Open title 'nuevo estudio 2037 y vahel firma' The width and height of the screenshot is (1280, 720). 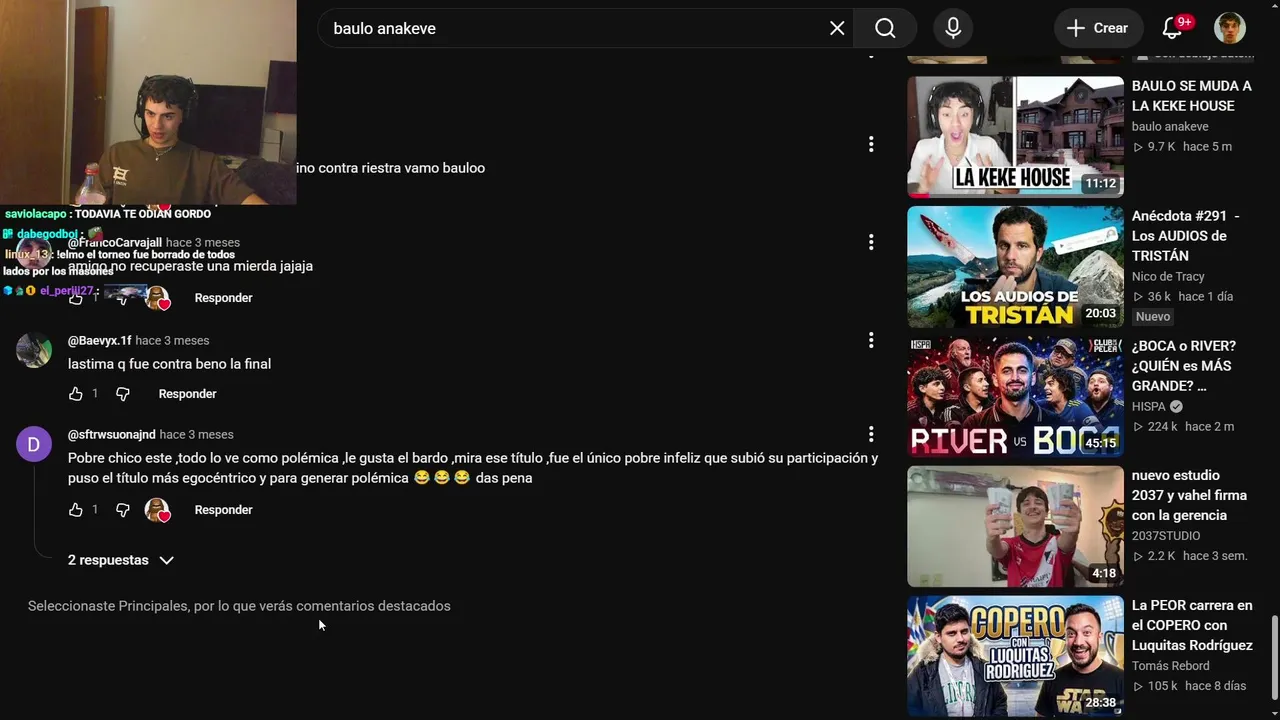(1189, 496)
